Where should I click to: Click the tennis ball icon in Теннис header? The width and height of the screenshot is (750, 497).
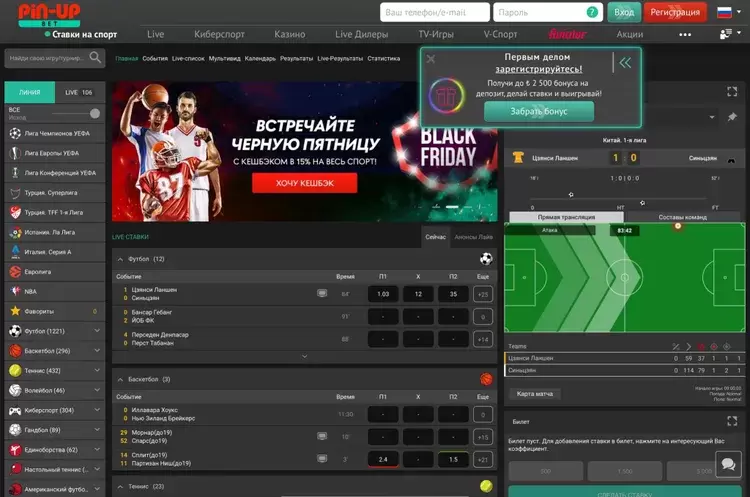click(x=486, y=486)
